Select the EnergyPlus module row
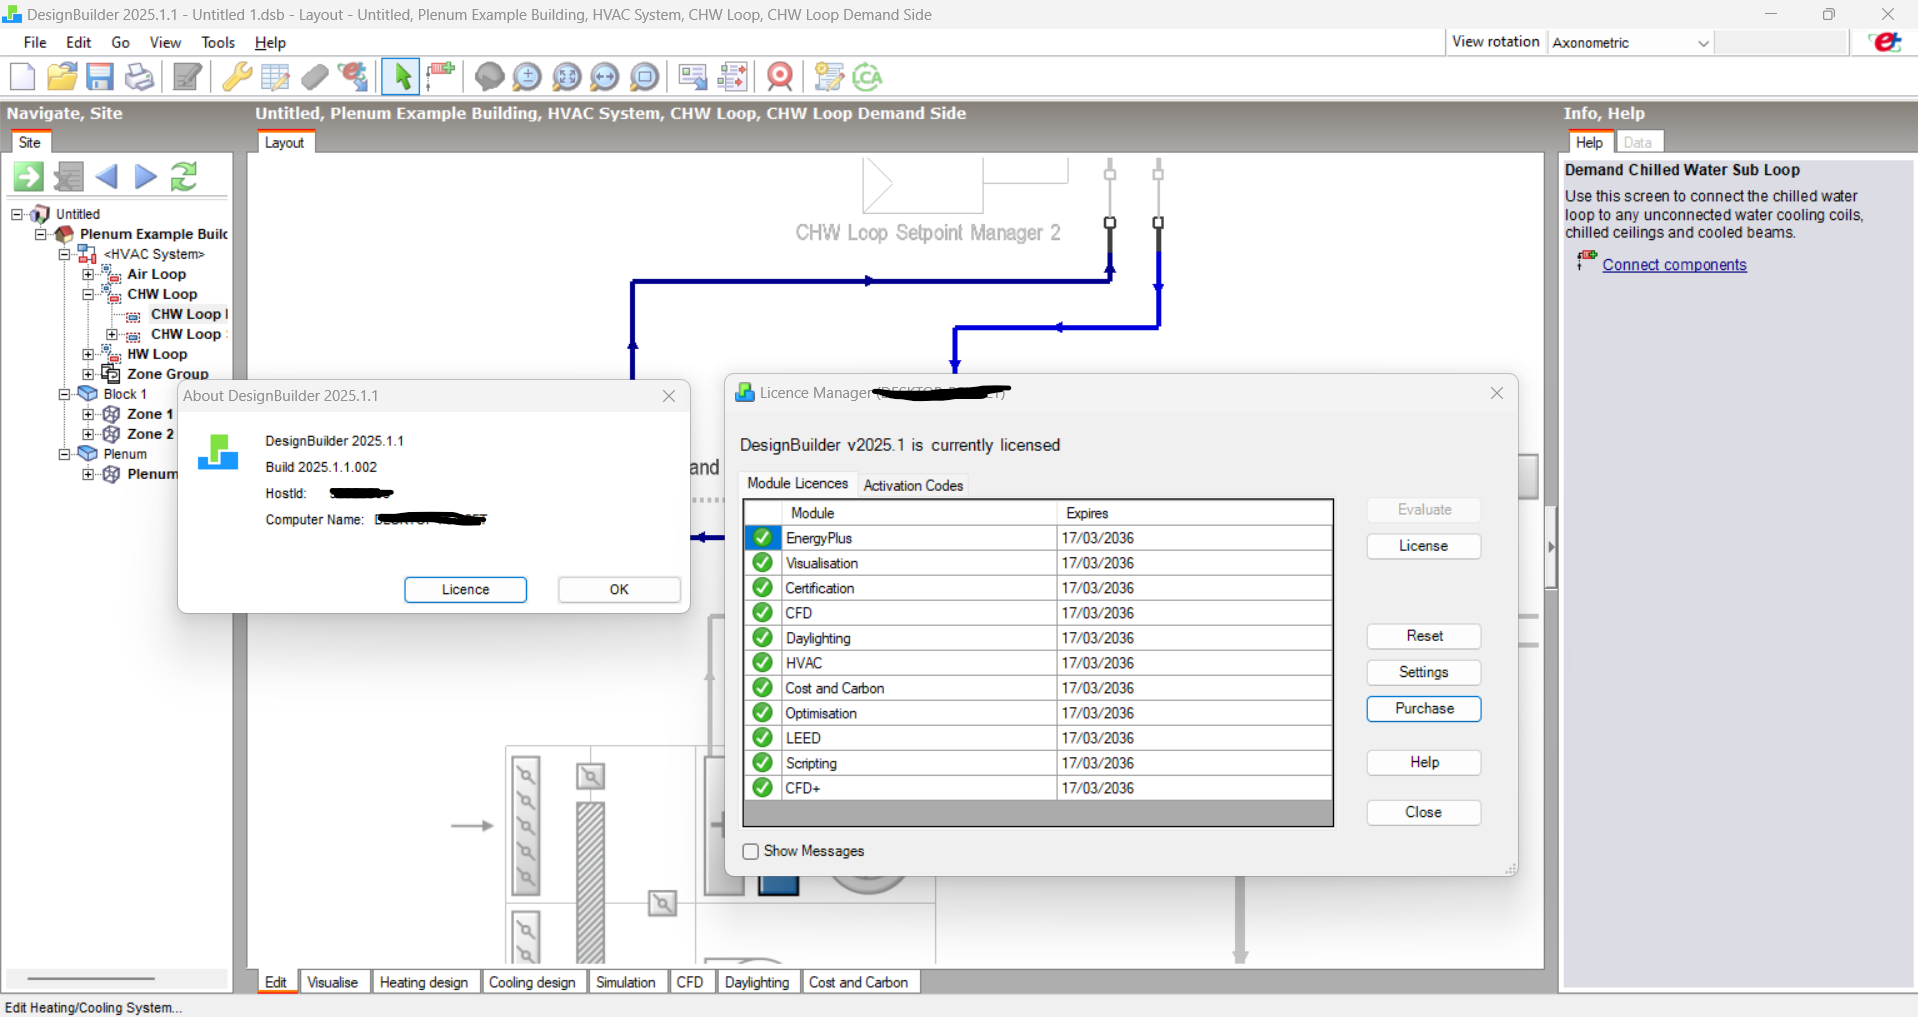This screenshot has height=1017, width=1918. coord(1038,538)
